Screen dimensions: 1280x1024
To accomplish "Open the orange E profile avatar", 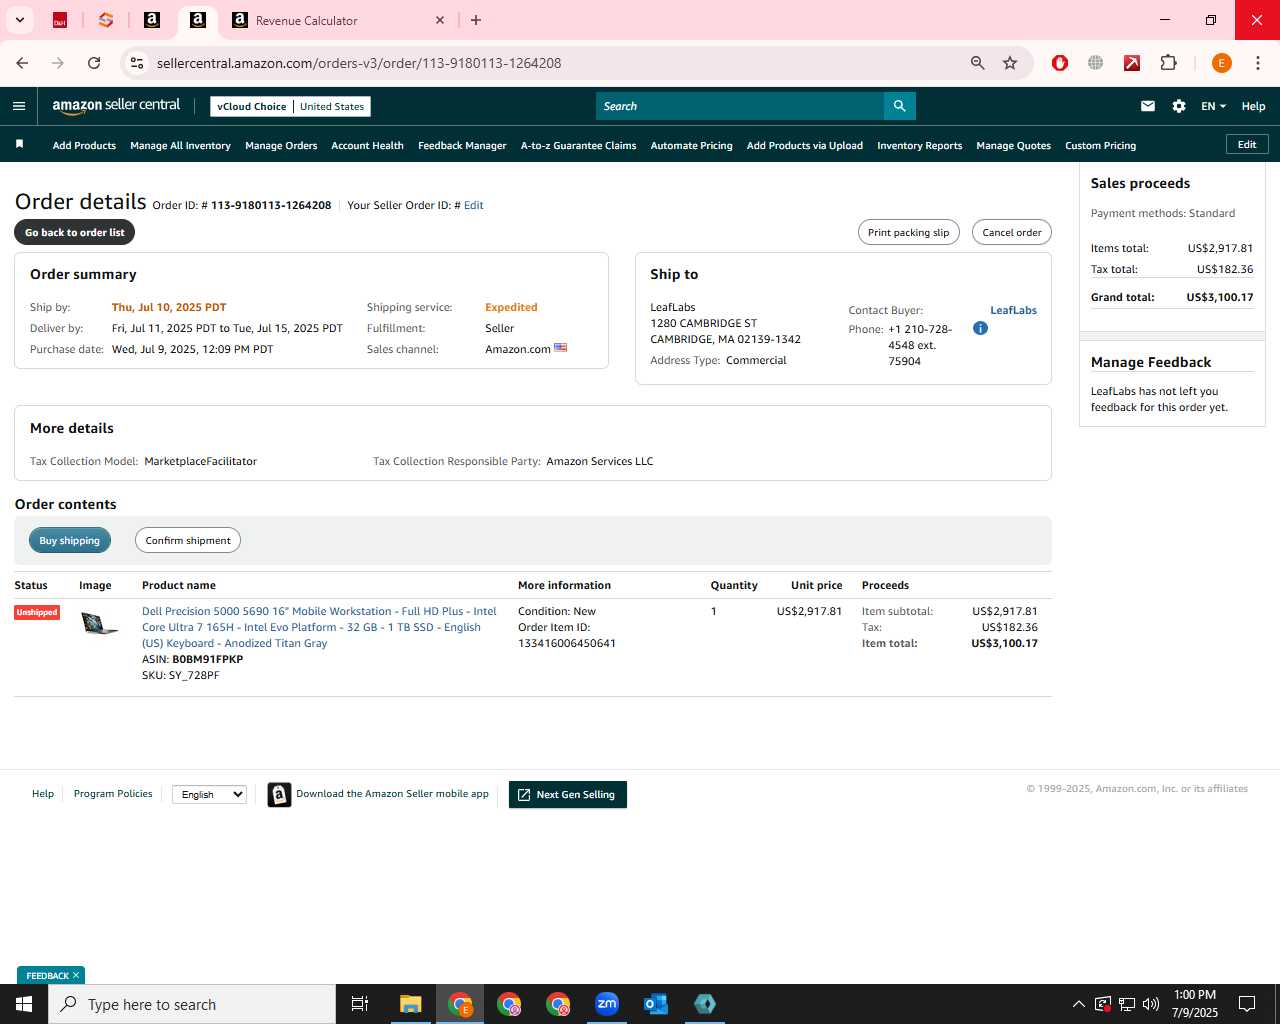I will pyautogui.click(x=1221, y=63).
